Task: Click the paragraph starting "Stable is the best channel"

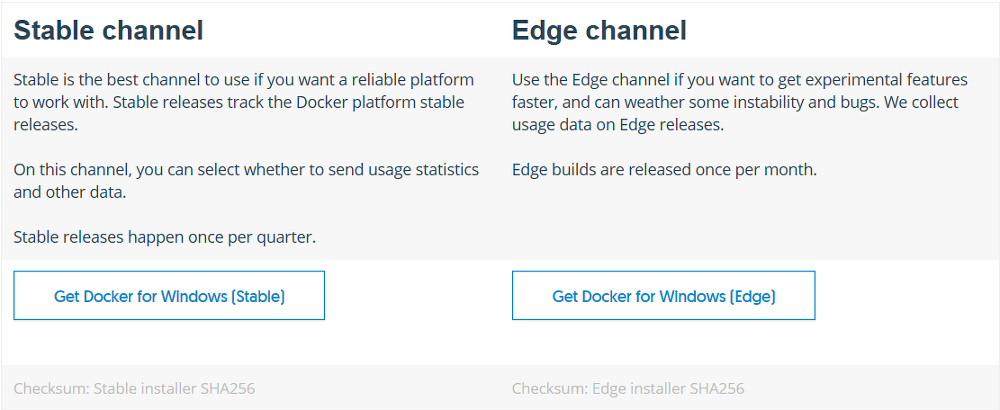Action: coord(244,102)
